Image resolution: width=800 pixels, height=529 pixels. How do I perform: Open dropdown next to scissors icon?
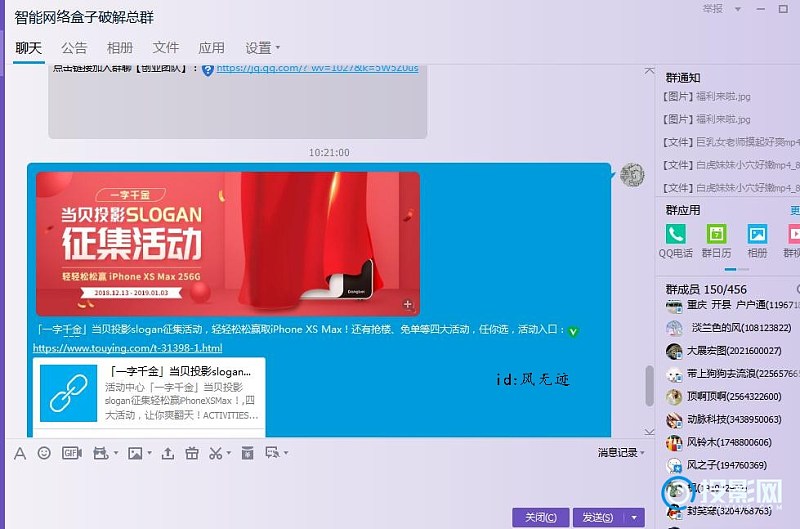point(229,453)
